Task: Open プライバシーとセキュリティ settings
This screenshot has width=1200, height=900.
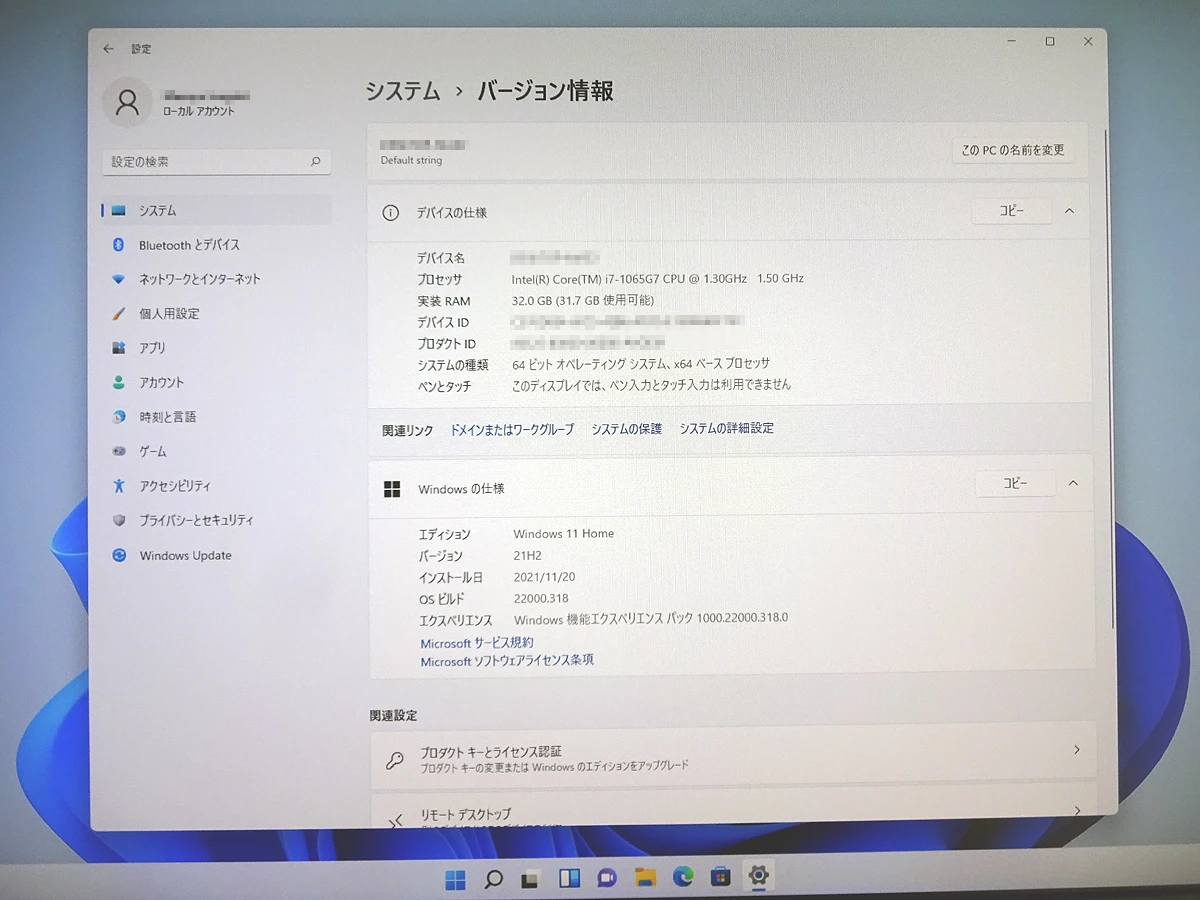Action: click(x=217, y=520)
